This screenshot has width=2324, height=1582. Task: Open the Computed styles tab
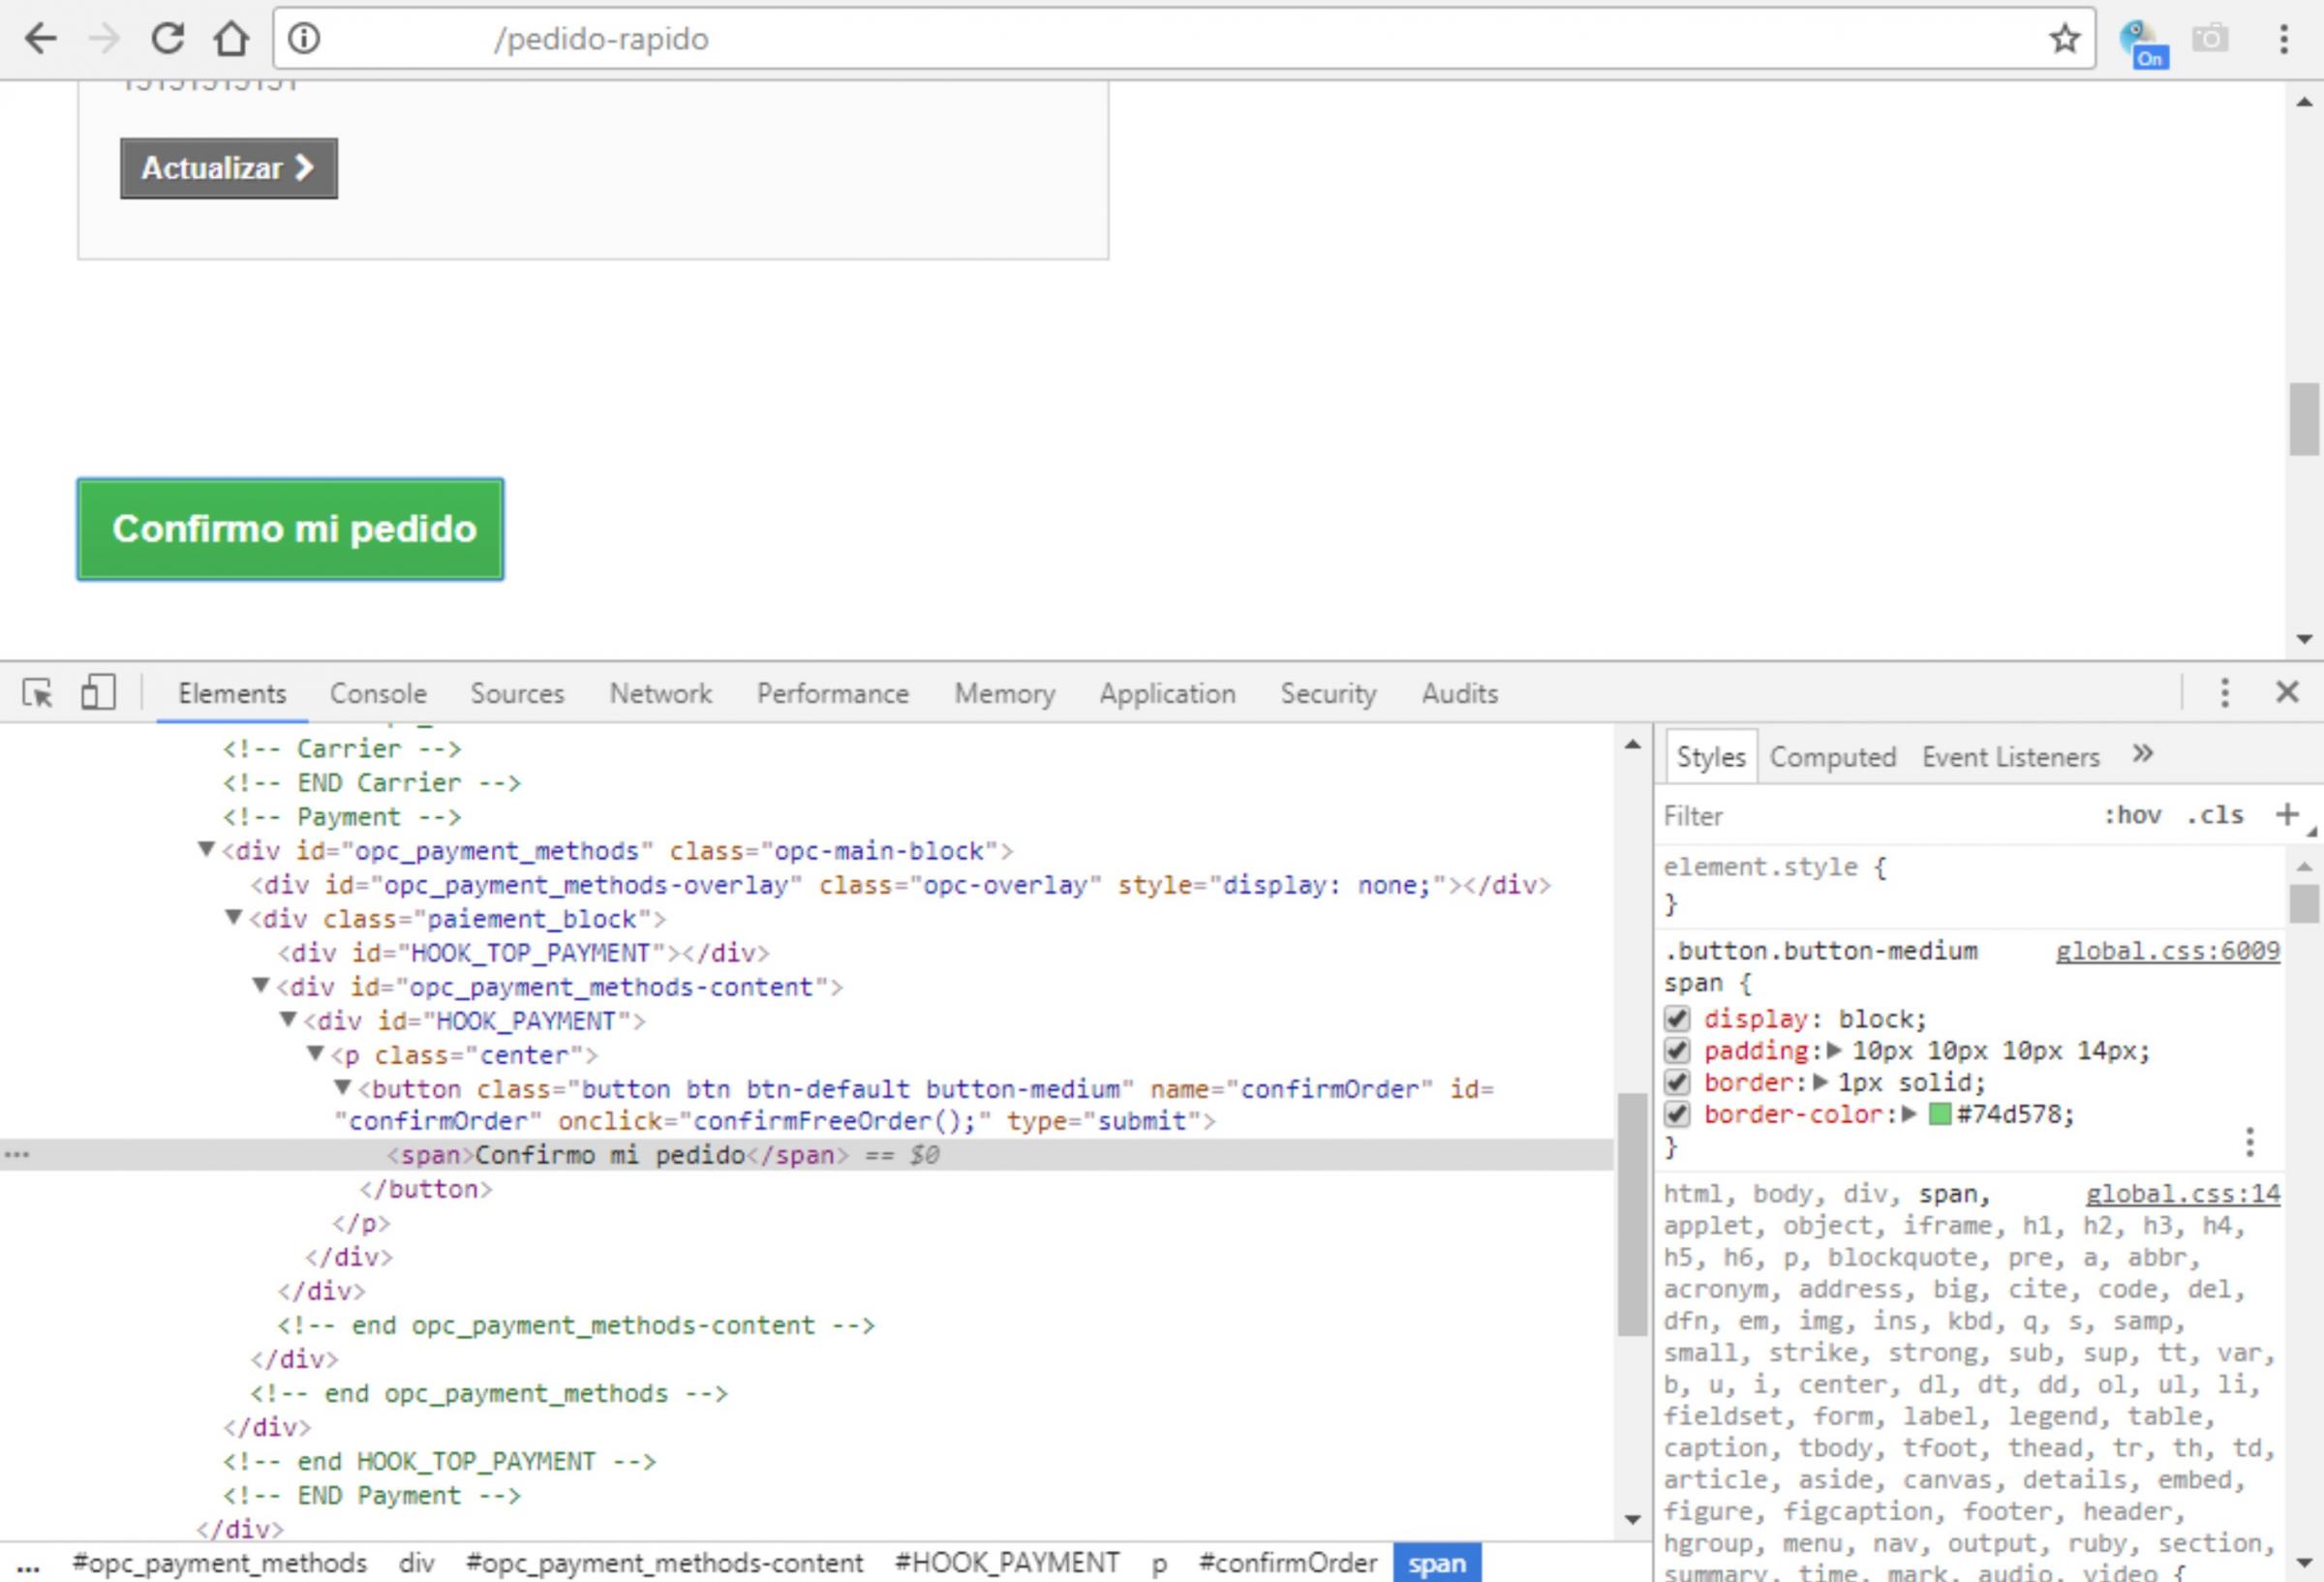pos(1832,757)
